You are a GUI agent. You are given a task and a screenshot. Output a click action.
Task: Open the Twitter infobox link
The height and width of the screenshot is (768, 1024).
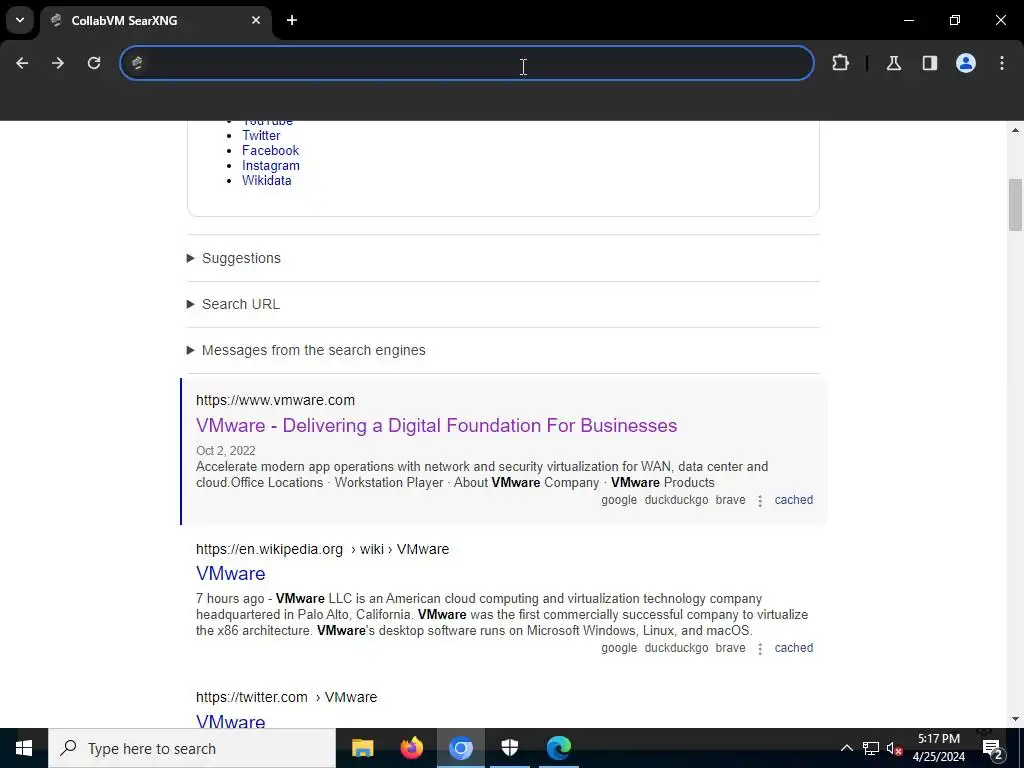point(261,135)
